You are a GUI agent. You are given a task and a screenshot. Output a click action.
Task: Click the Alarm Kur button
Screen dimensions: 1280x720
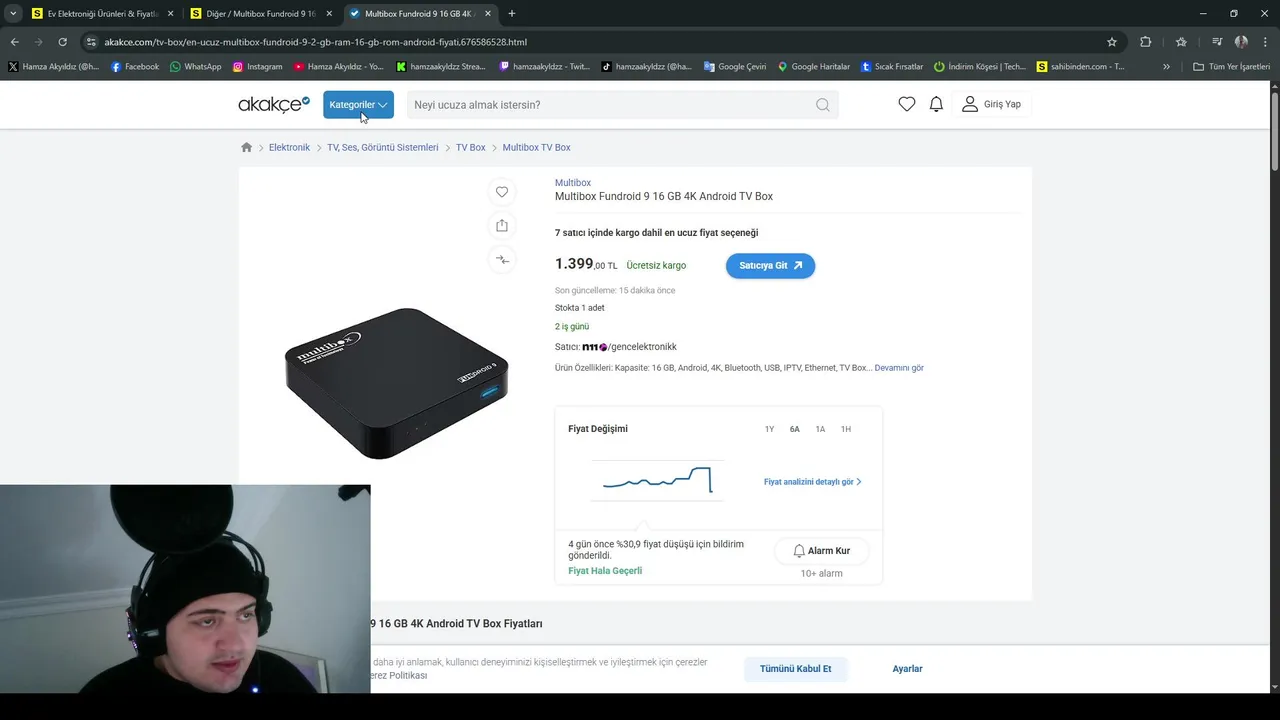(821, 551)
